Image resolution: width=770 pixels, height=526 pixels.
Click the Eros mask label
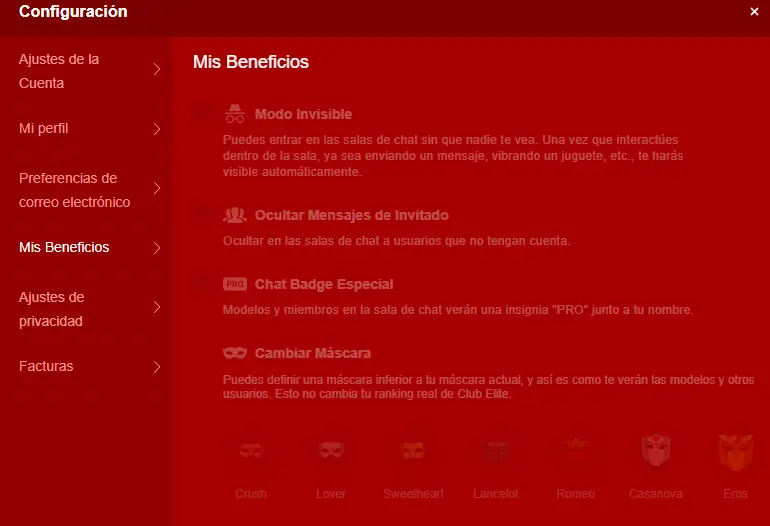[735, 494]
